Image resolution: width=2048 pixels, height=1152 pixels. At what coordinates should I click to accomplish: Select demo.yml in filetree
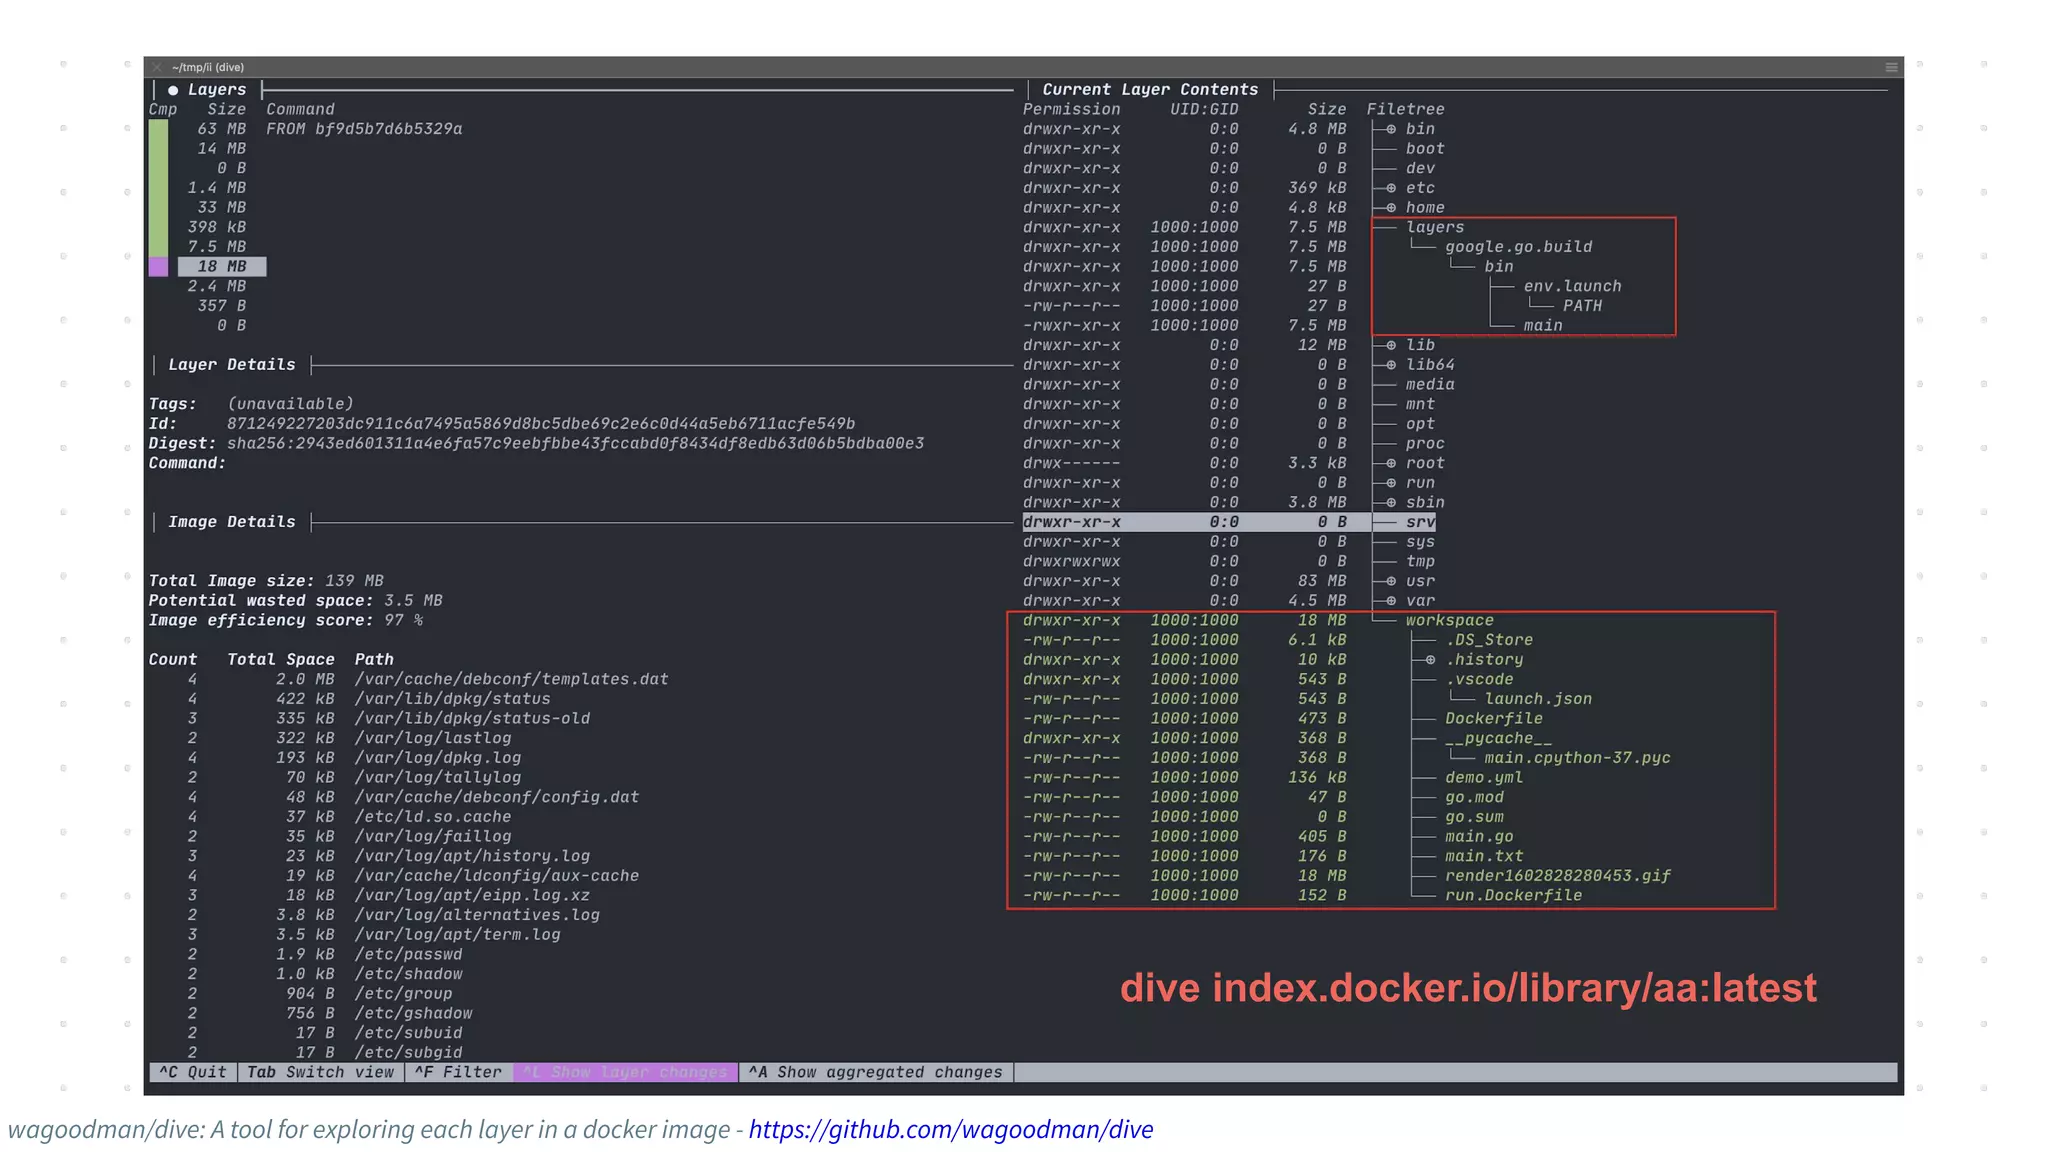coord(1484,778)
